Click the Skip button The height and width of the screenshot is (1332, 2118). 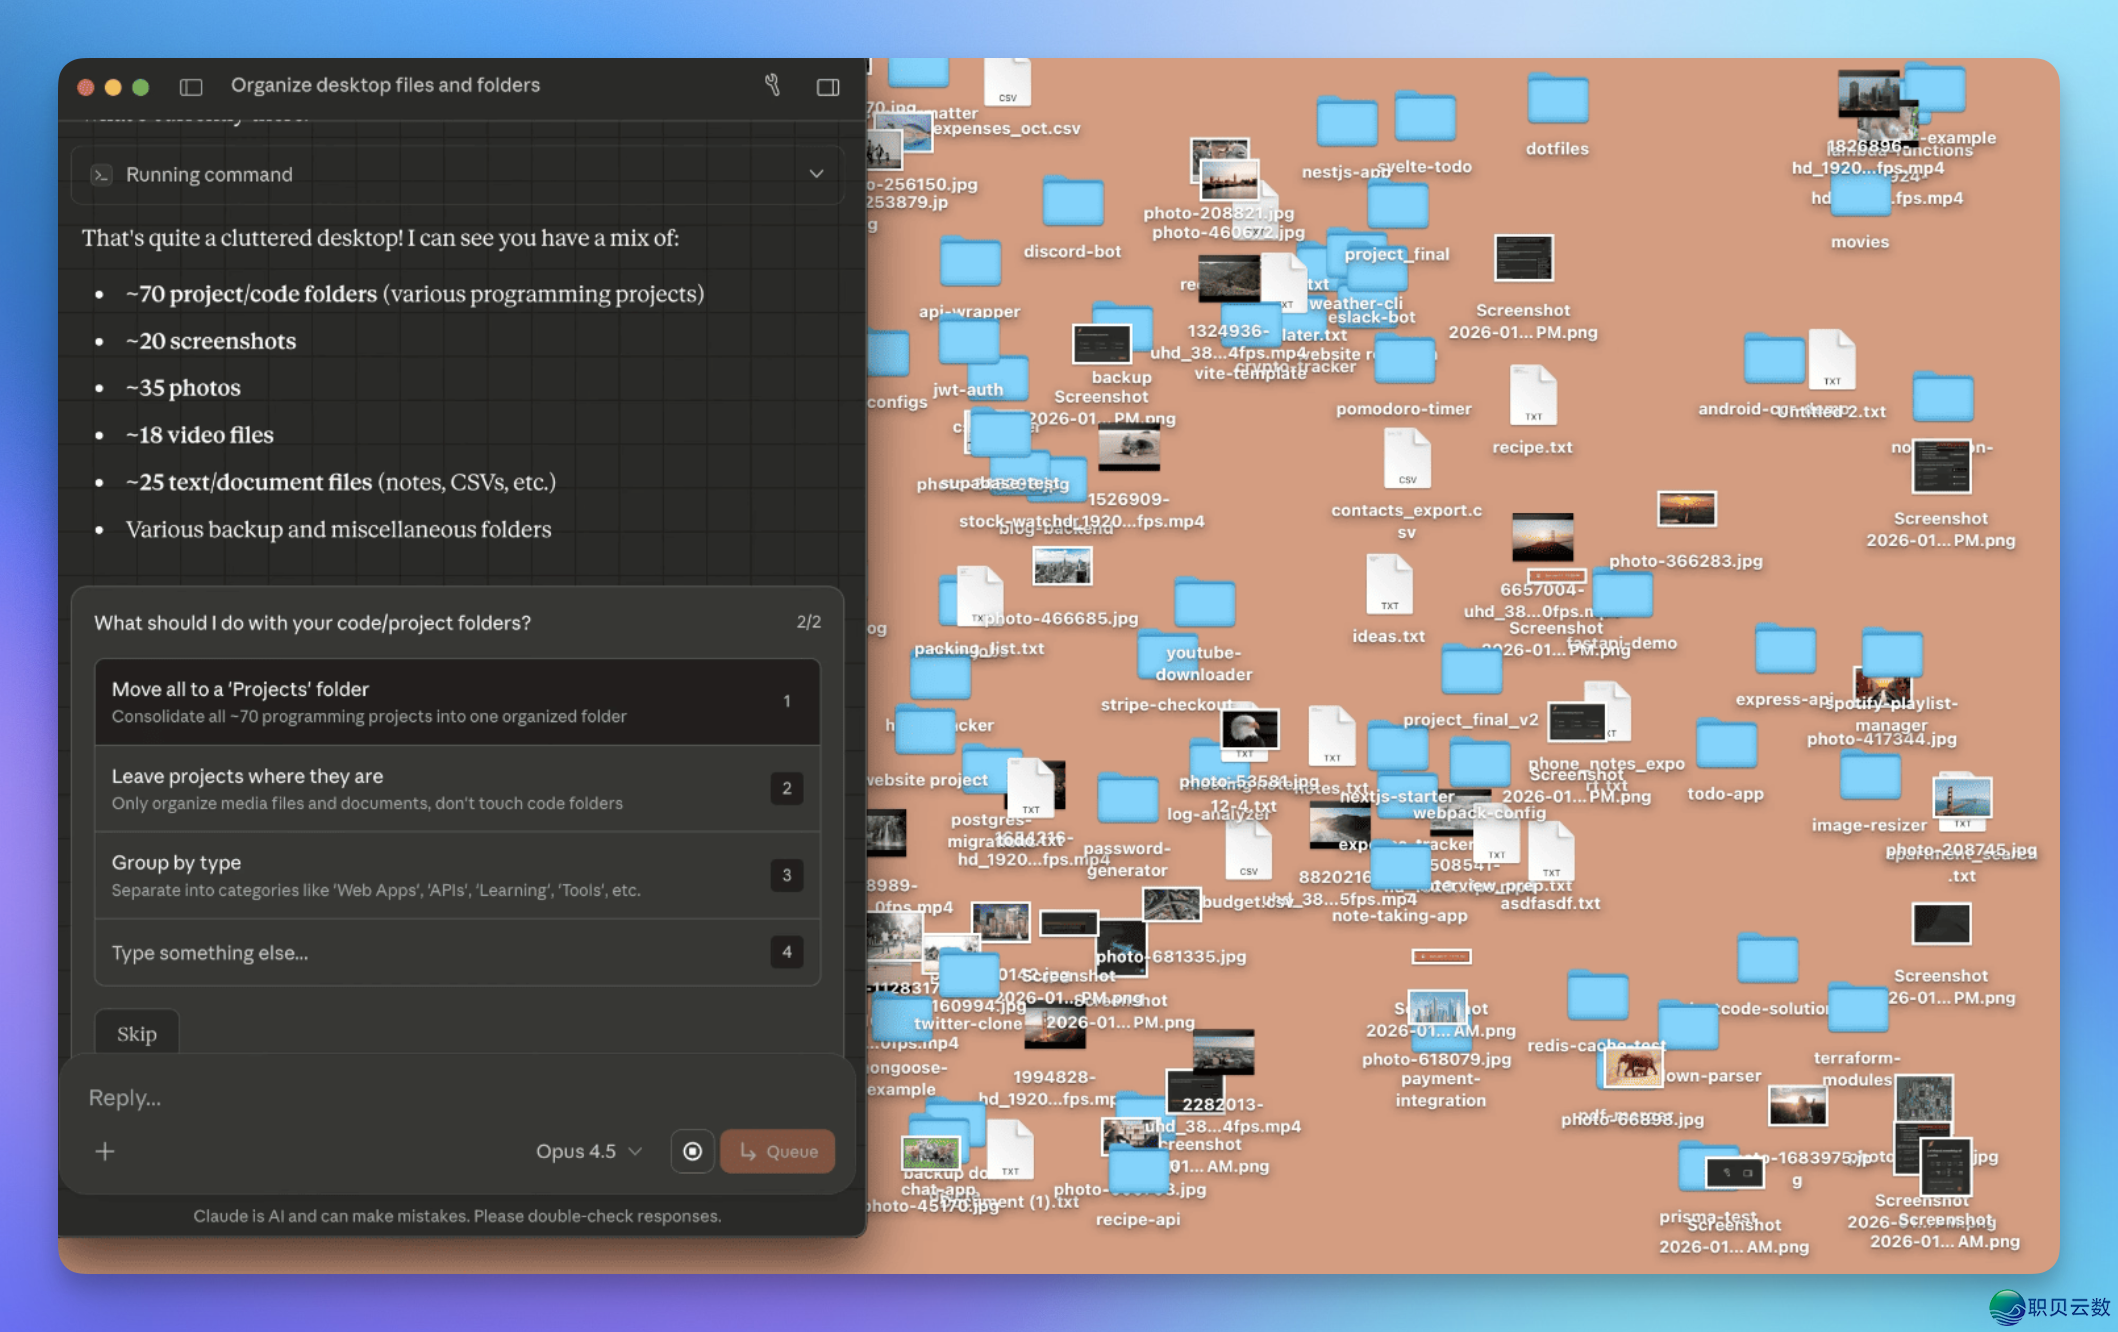pos(137,1033)
